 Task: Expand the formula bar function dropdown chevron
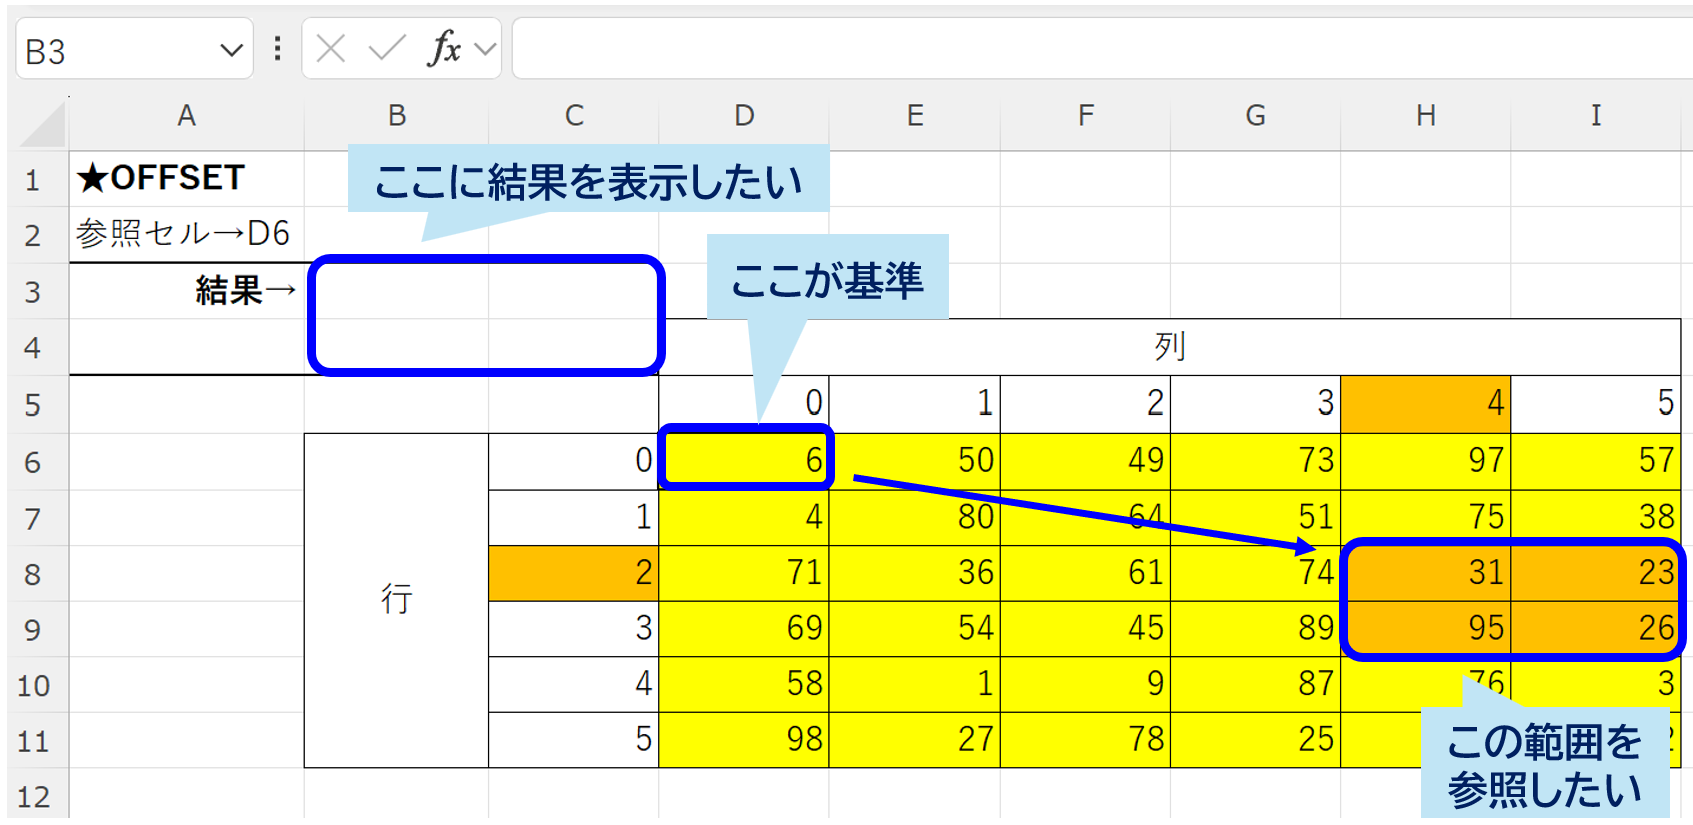pos(485,49)
